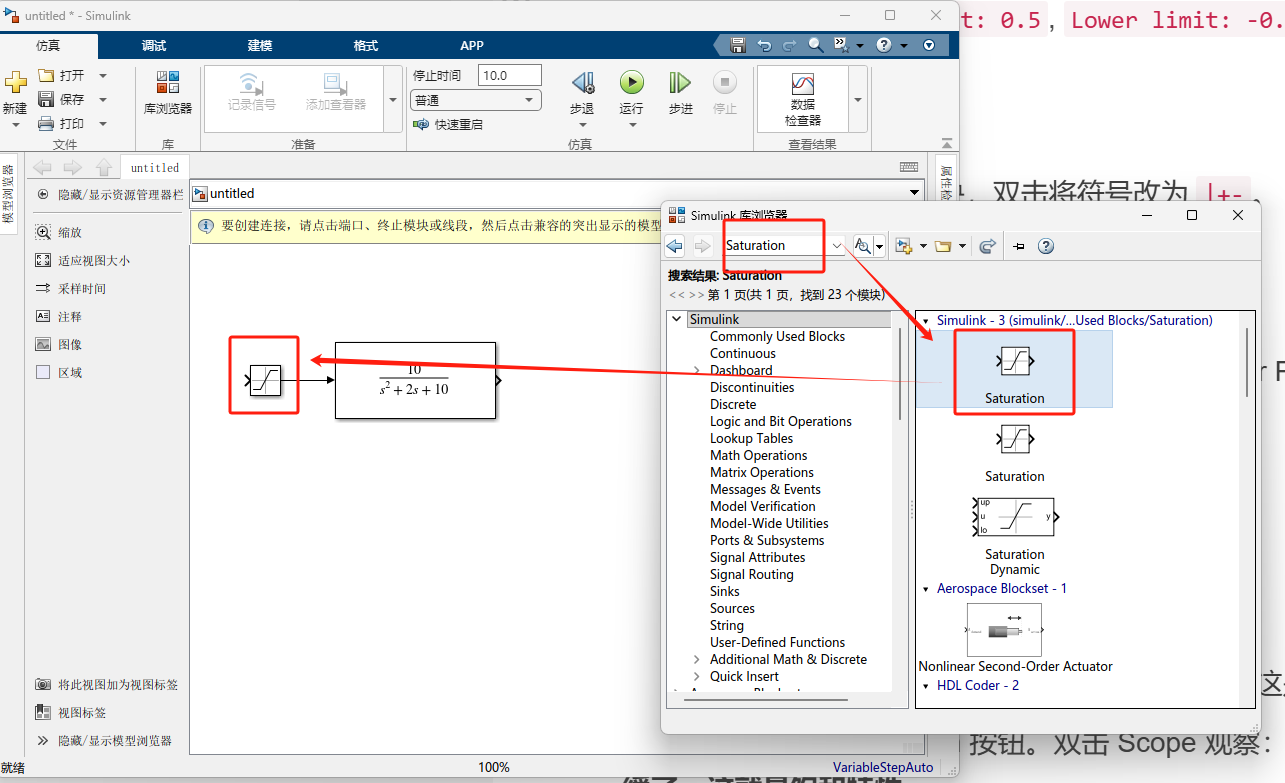Select Discontinuities in library tree
Viewport: 1285px width, 783px height.
pos(752,387)
